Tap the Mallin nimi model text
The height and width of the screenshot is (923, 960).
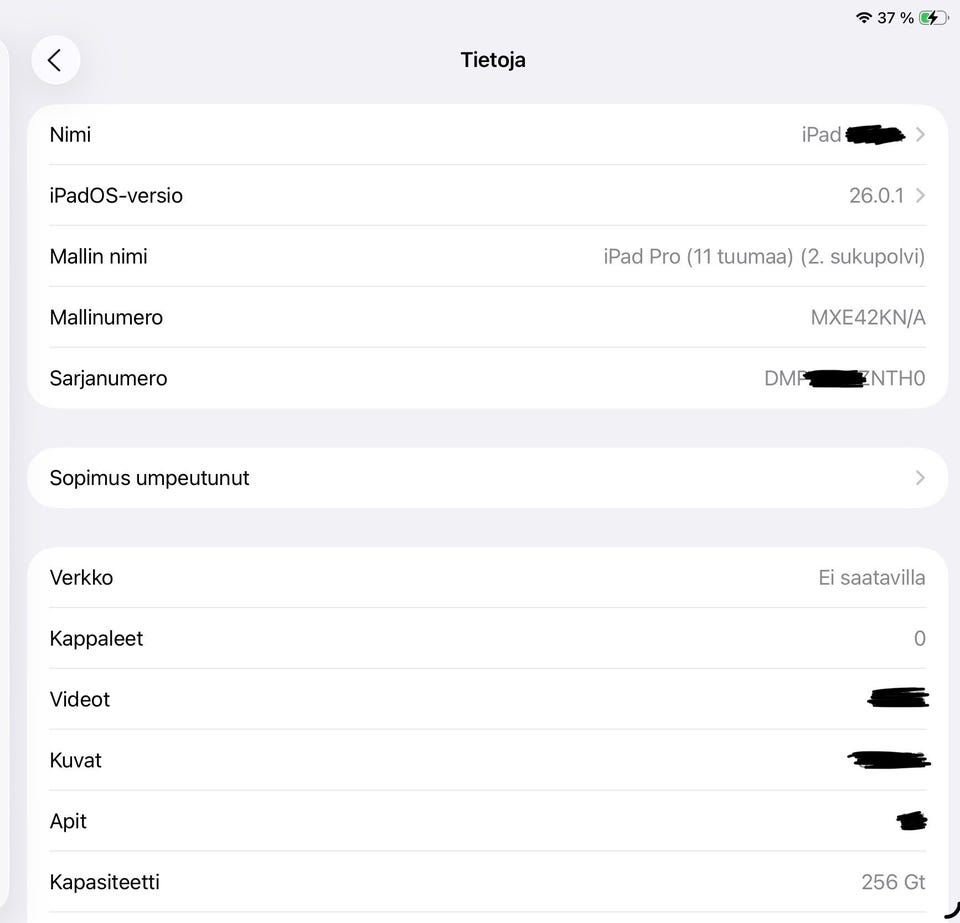pos(764,257)
